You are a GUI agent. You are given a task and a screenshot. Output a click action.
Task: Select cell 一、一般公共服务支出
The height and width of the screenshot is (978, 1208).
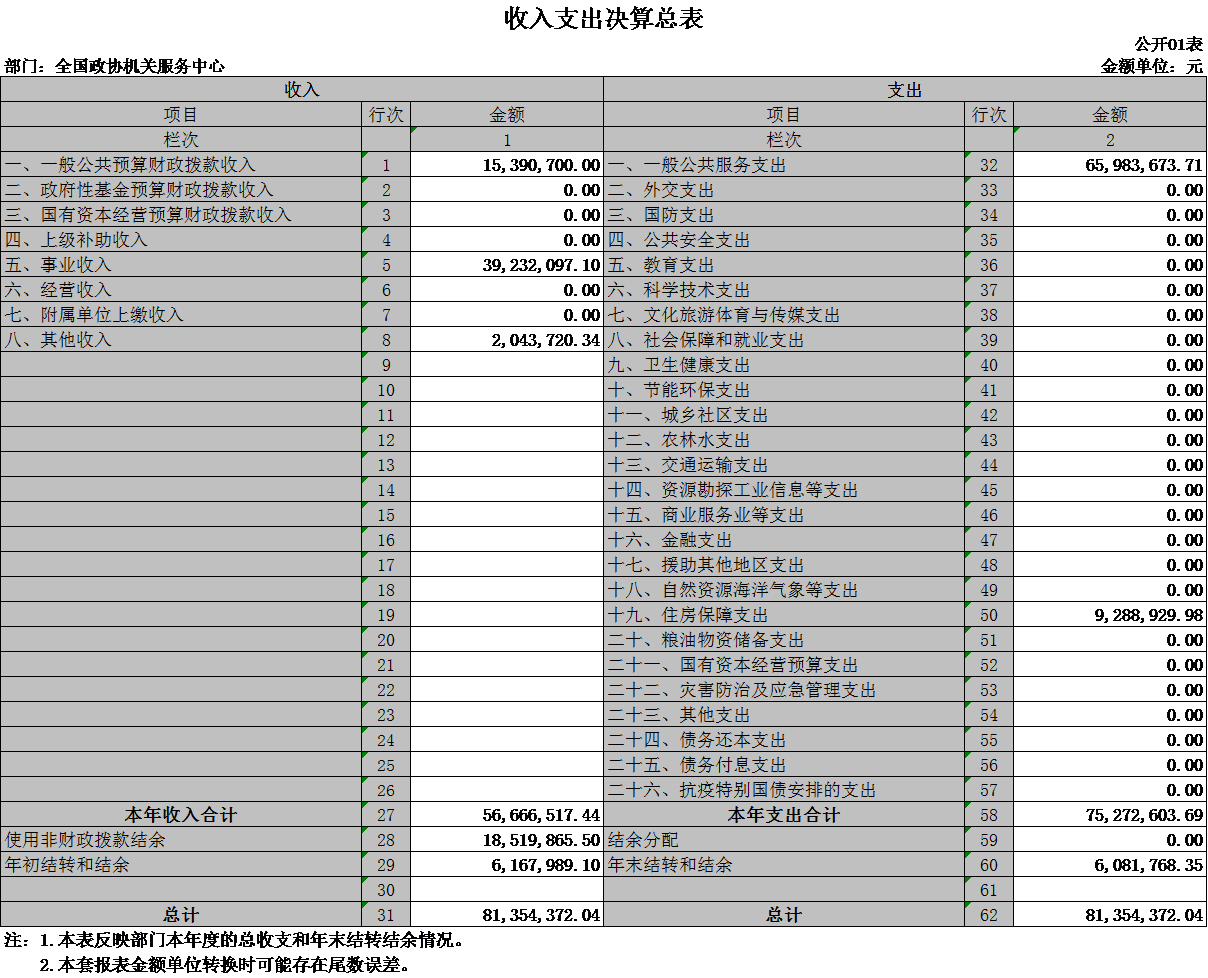coord(784,165)
